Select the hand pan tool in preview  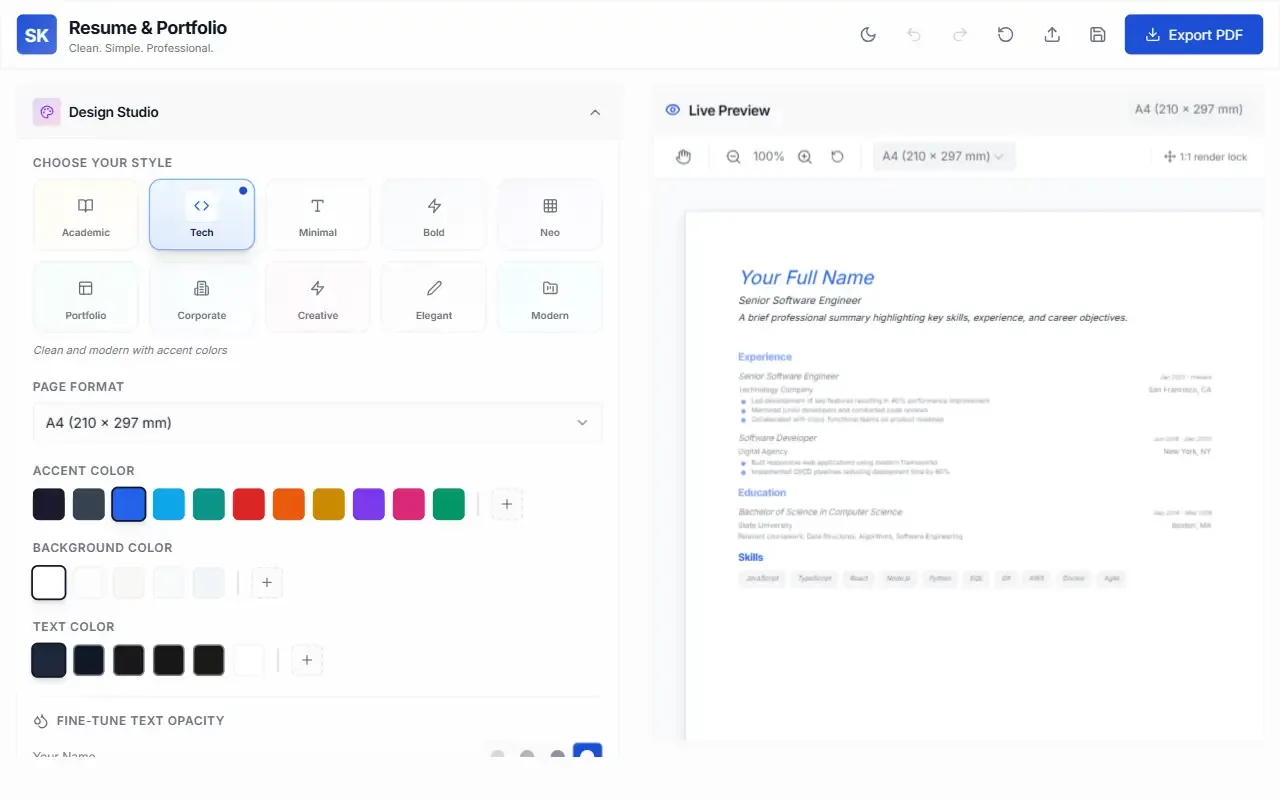[684, 157]
